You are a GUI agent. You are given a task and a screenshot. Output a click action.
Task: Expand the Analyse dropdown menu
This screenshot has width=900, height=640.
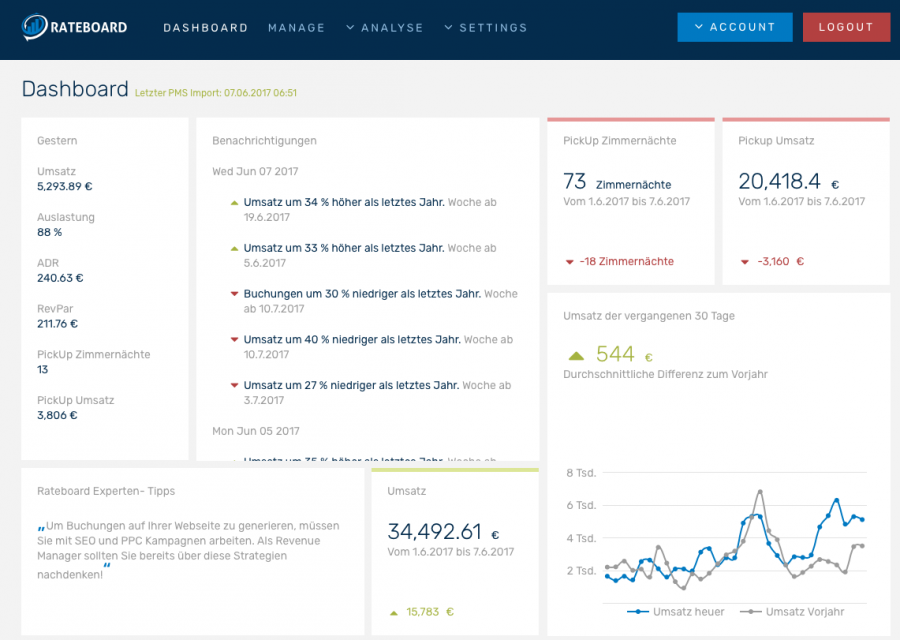(385, 28)
